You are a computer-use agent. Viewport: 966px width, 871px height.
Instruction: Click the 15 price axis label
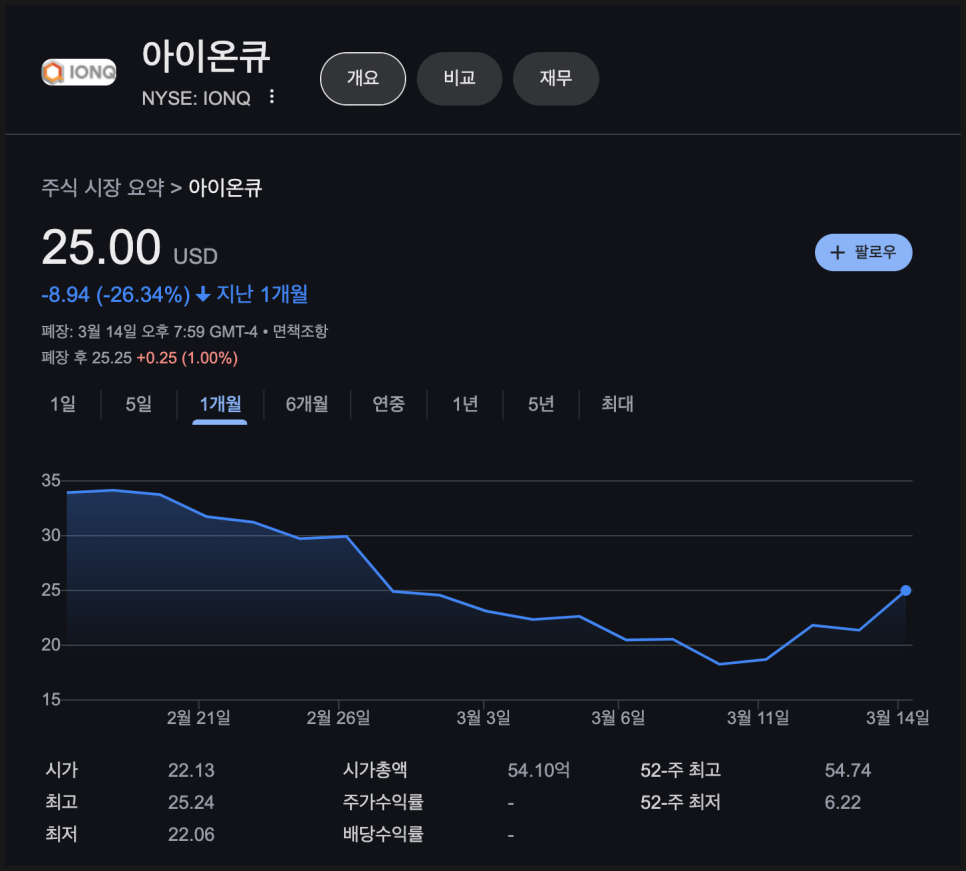tap(51, 700)
